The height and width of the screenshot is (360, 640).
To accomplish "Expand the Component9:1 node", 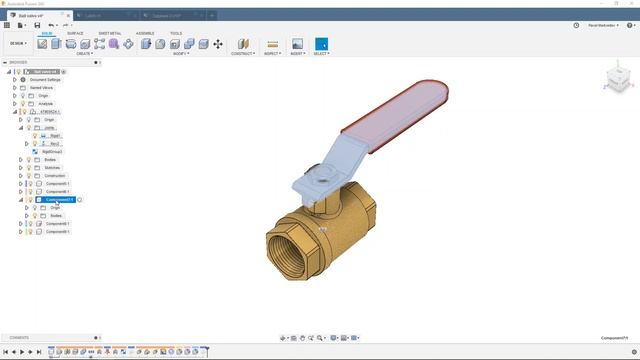I will [21, 232].
